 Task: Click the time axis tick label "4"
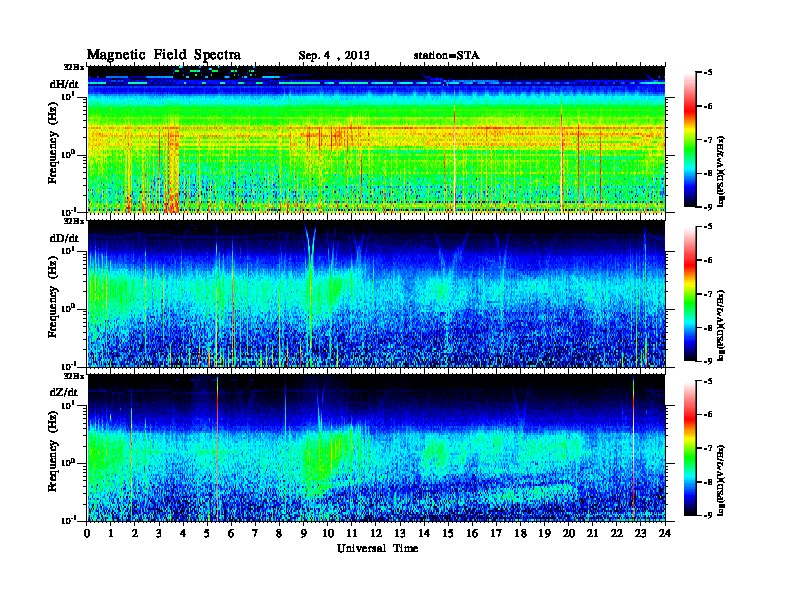coord(183,534)
